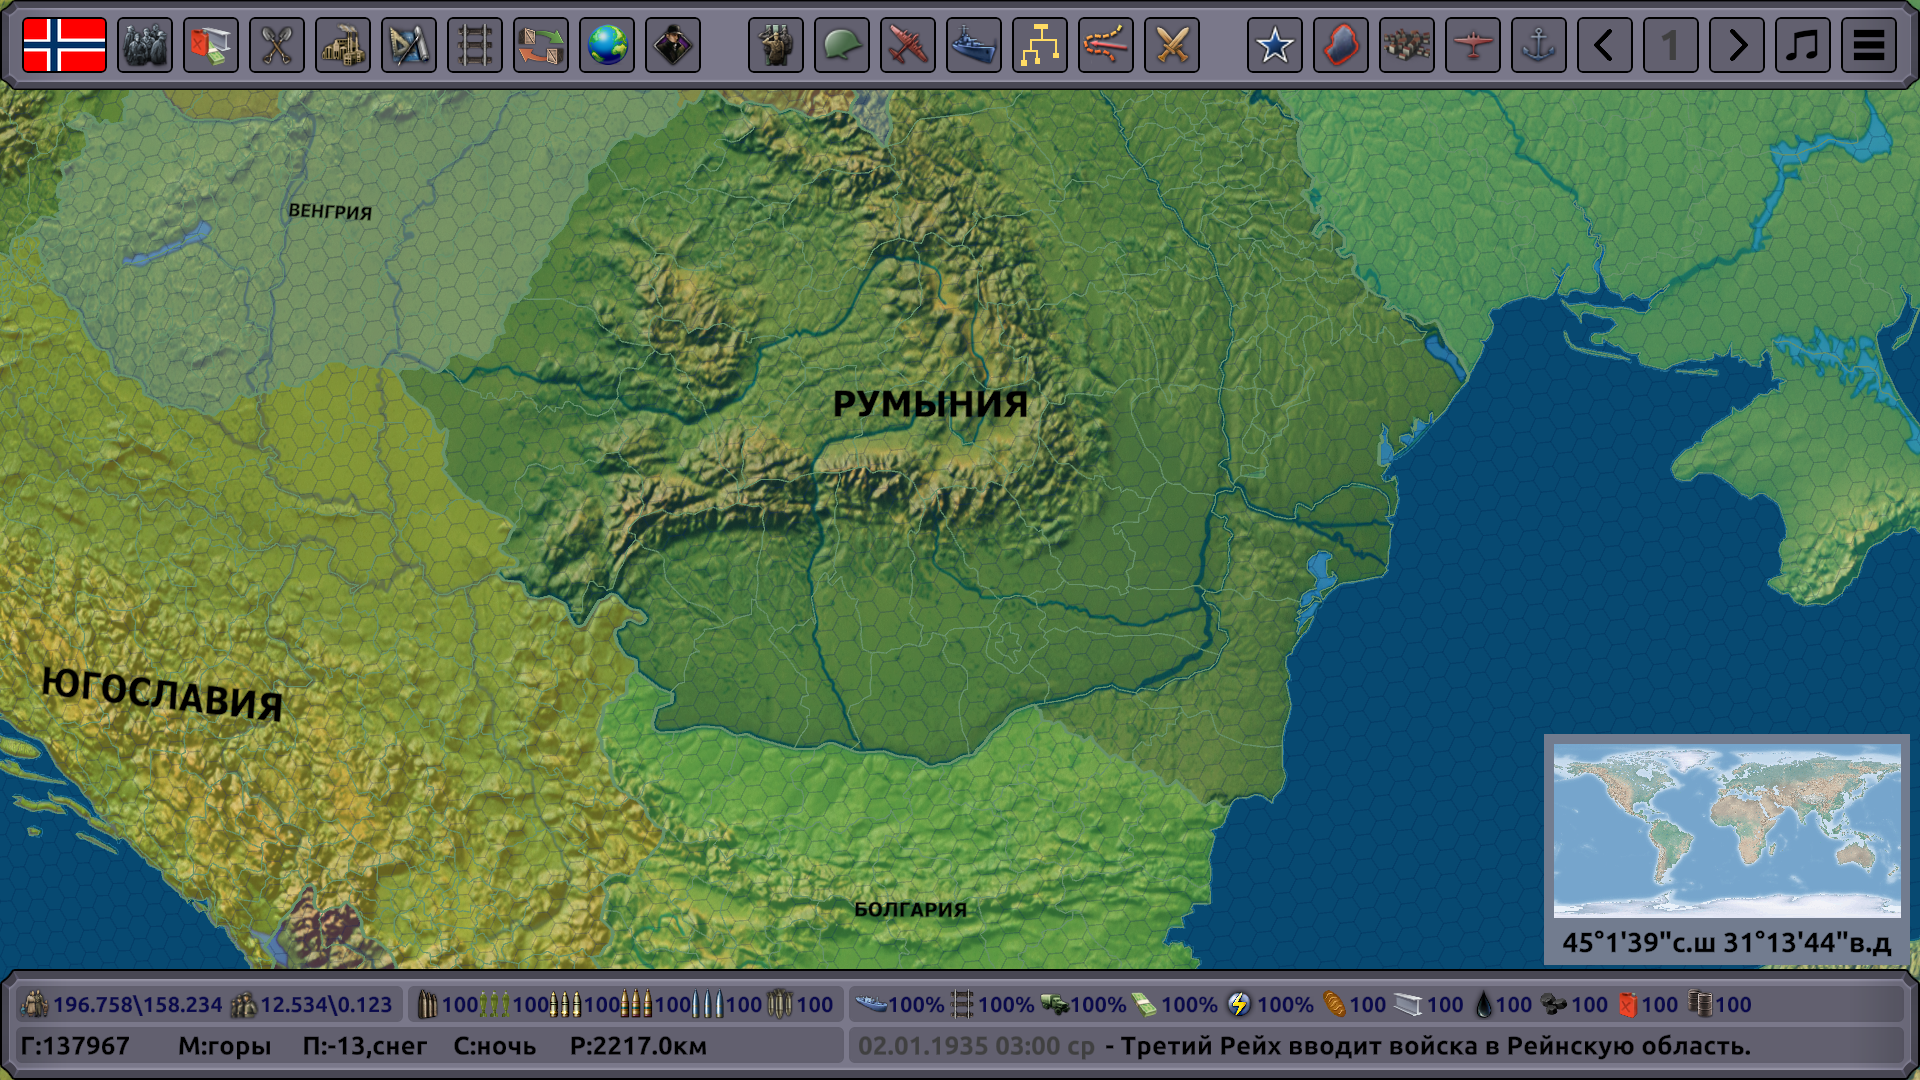
Task: Open the warship navy panel
Action: [973, 45]
